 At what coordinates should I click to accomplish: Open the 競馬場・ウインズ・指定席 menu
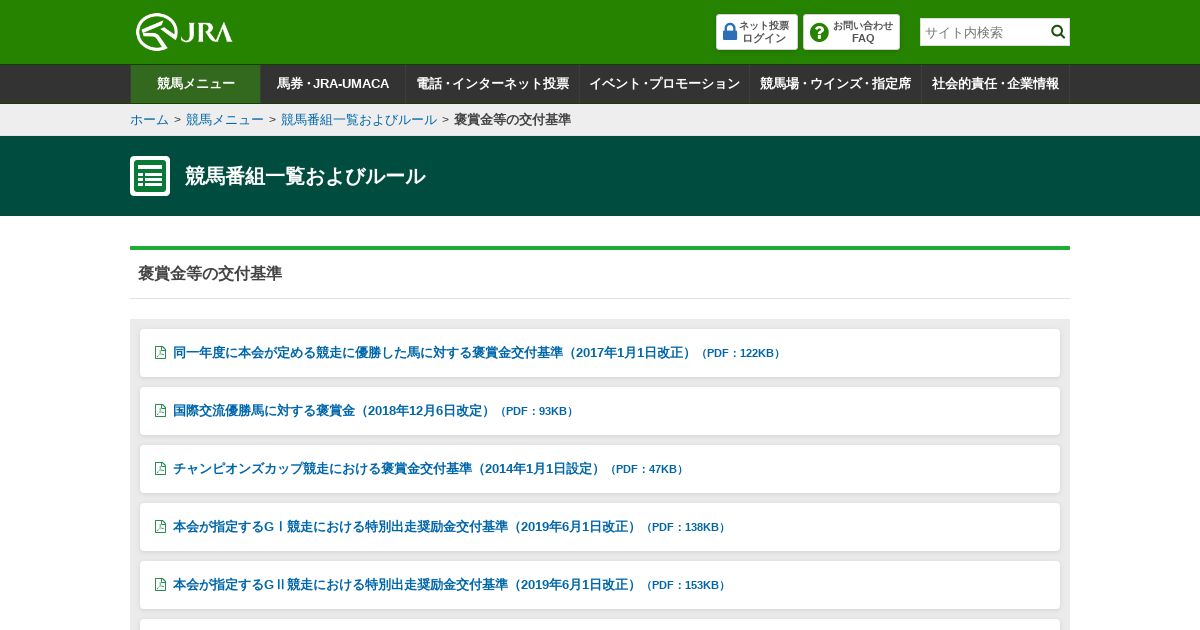tap(835, 84)
